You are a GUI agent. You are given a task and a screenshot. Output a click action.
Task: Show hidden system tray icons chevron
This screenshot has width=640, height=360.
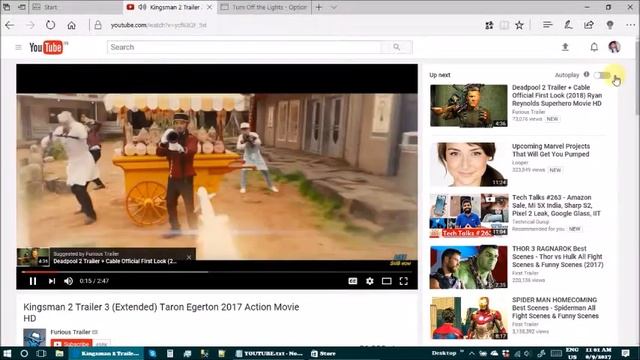[x=471, y=353]
